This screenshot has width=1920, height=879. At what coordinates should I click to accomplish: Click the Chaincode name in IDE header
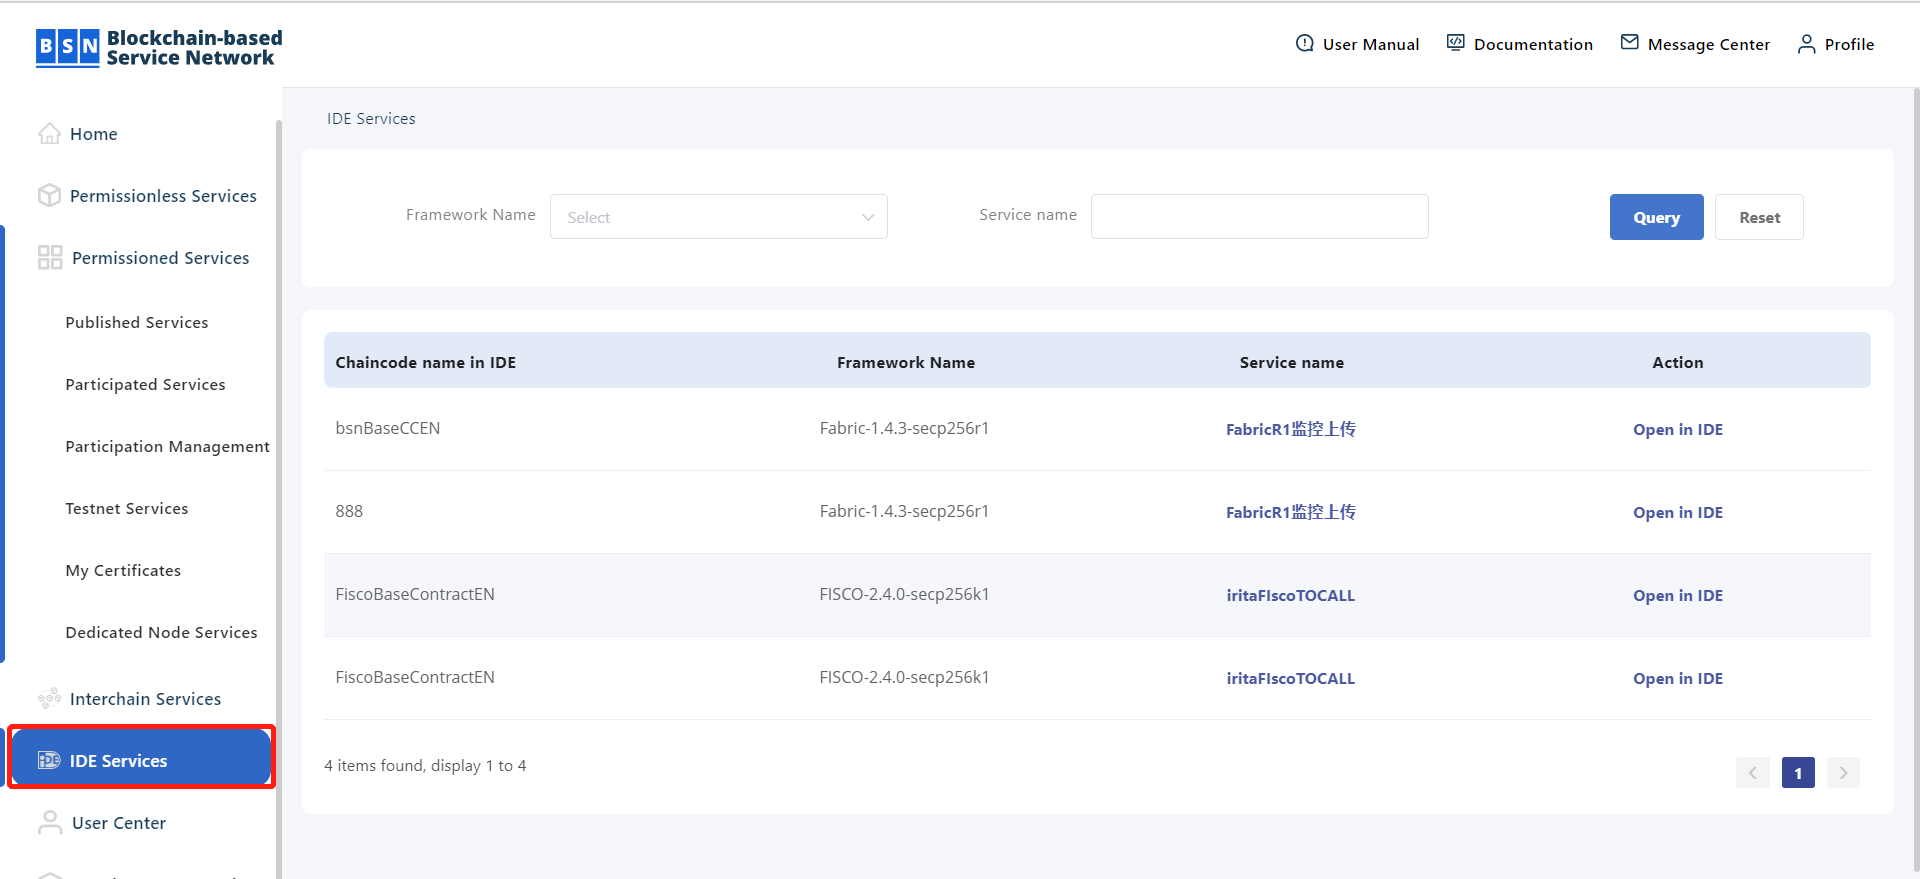(x=426, y=362)
